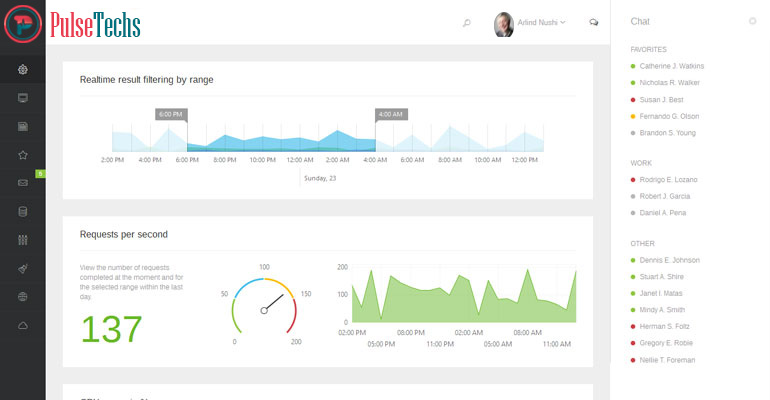Click Arlind Nushi's profile avatar

(505, 23)
